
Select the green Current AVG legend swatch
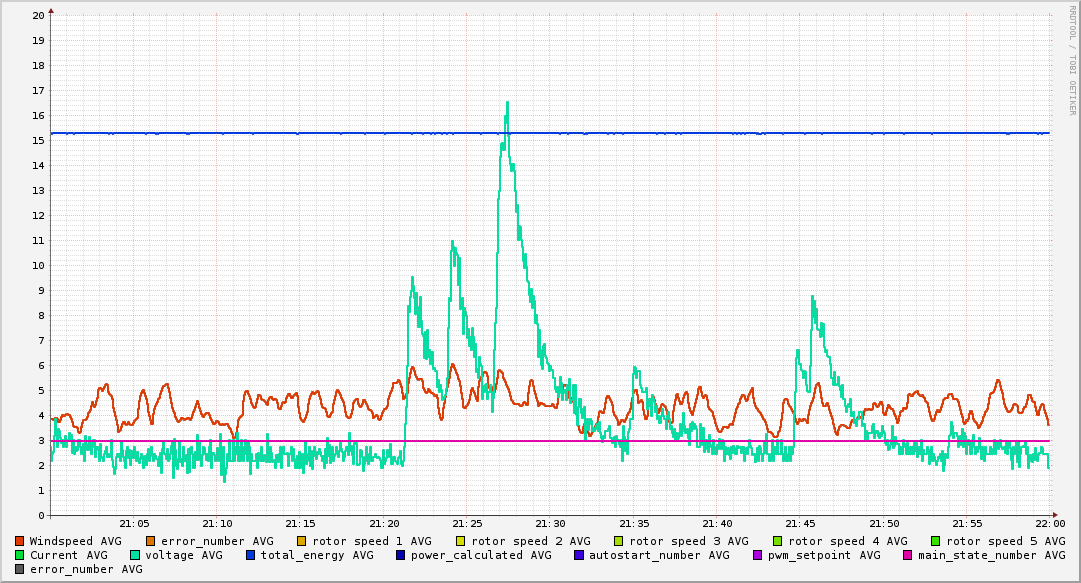tap(20, 555)
